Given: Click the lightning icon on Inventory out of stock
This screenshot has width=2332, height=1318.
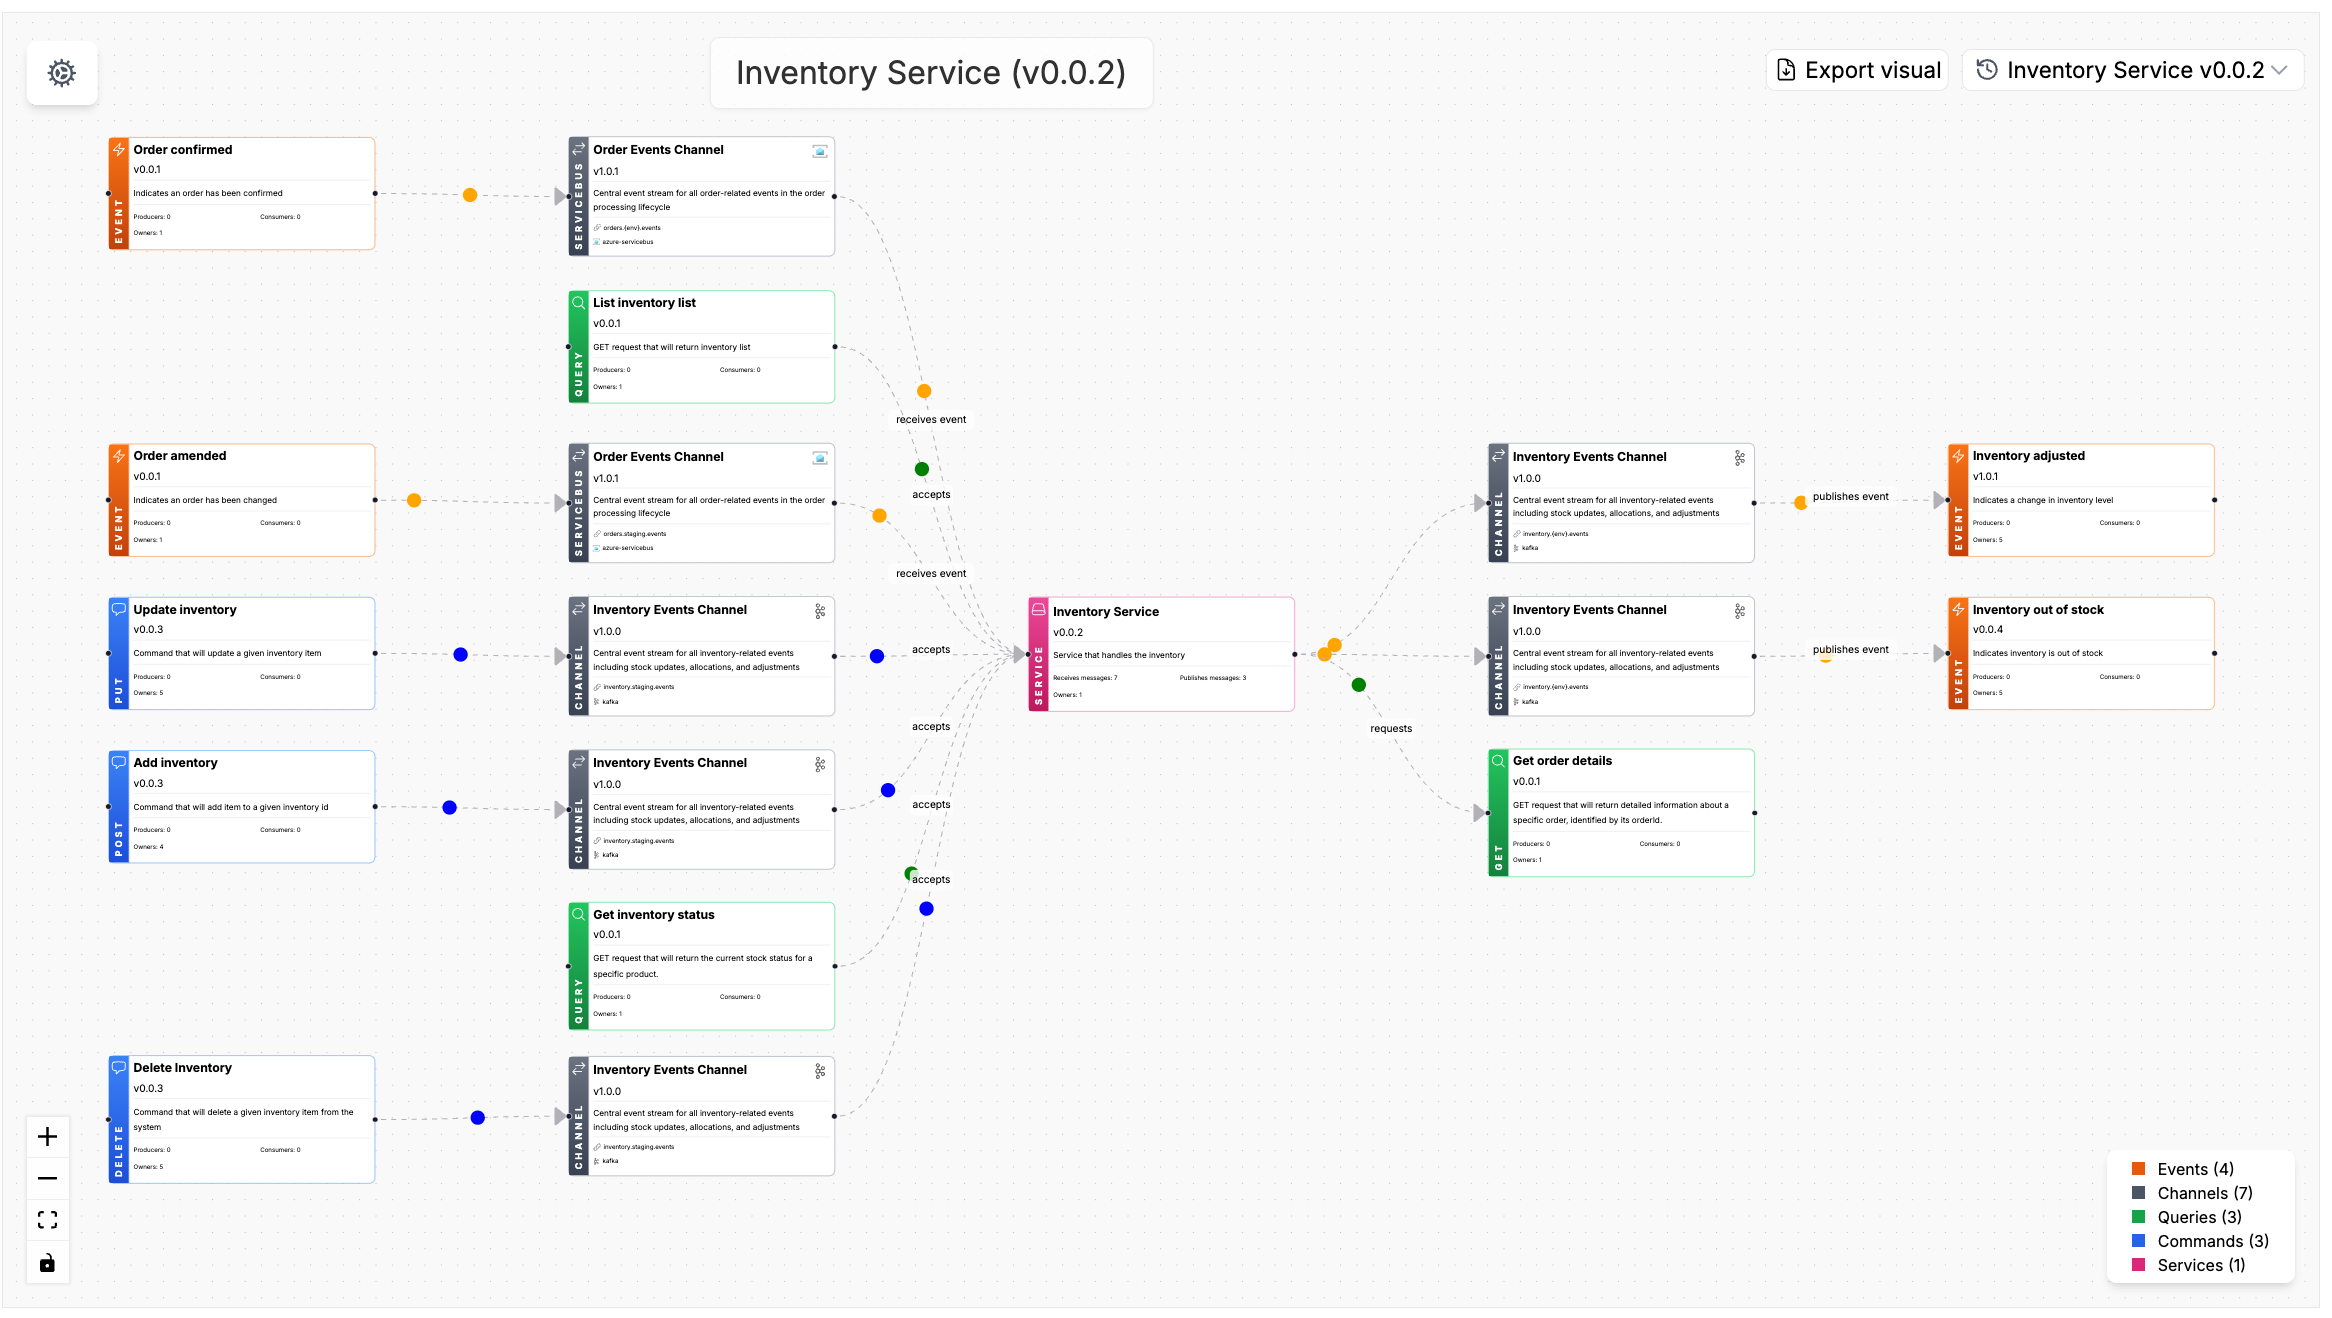Looking at the screenshot, I should [x=1957, y=608].
